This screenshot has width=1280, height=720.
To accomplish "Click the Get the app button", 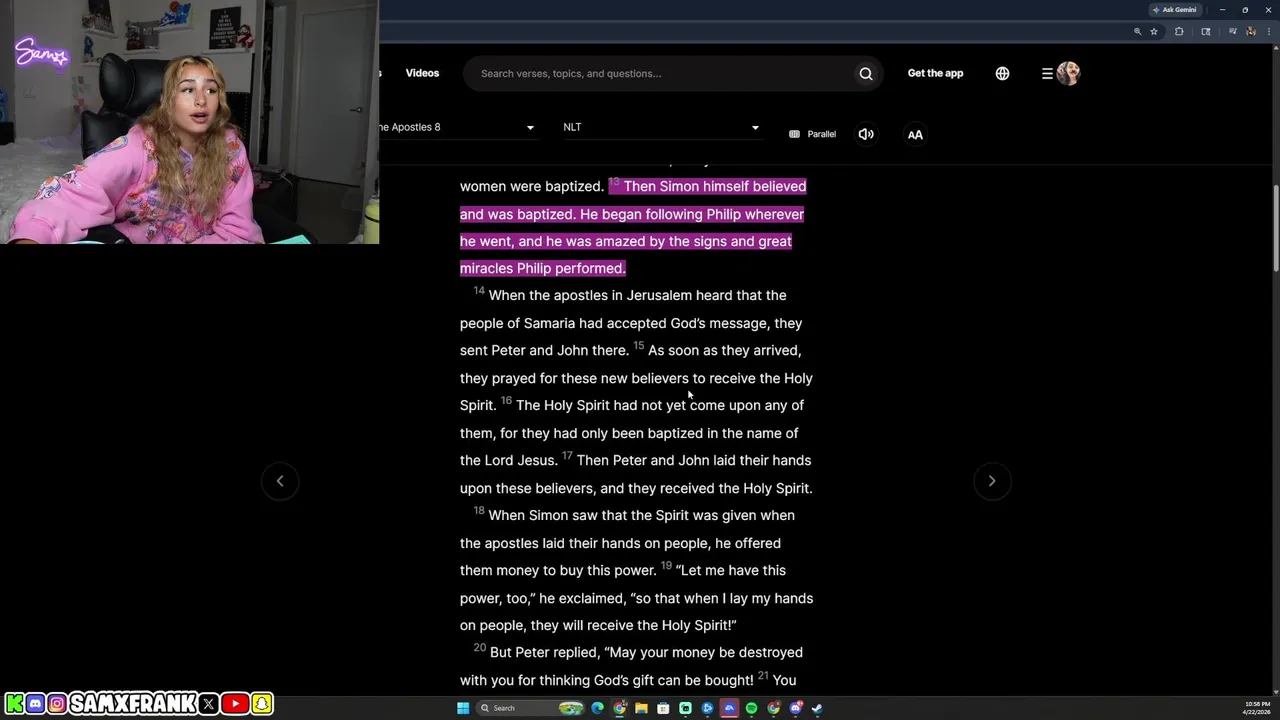I will click(935, 73).
